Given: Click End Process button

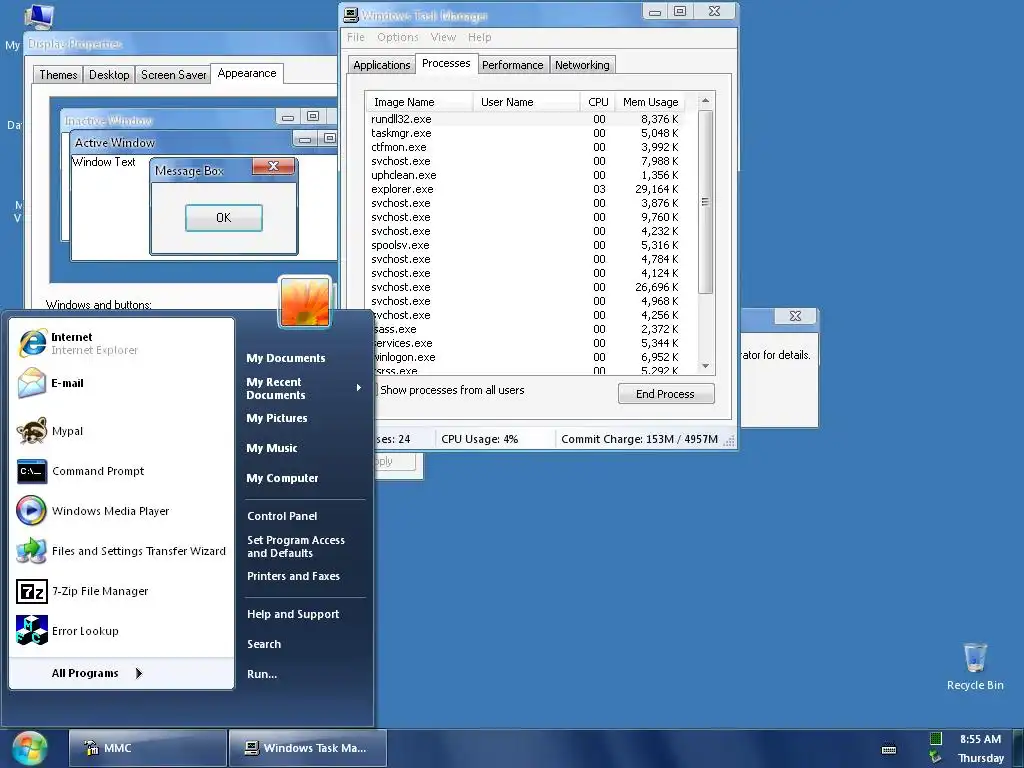Looking at the screenshot, I should coord(665,394).
